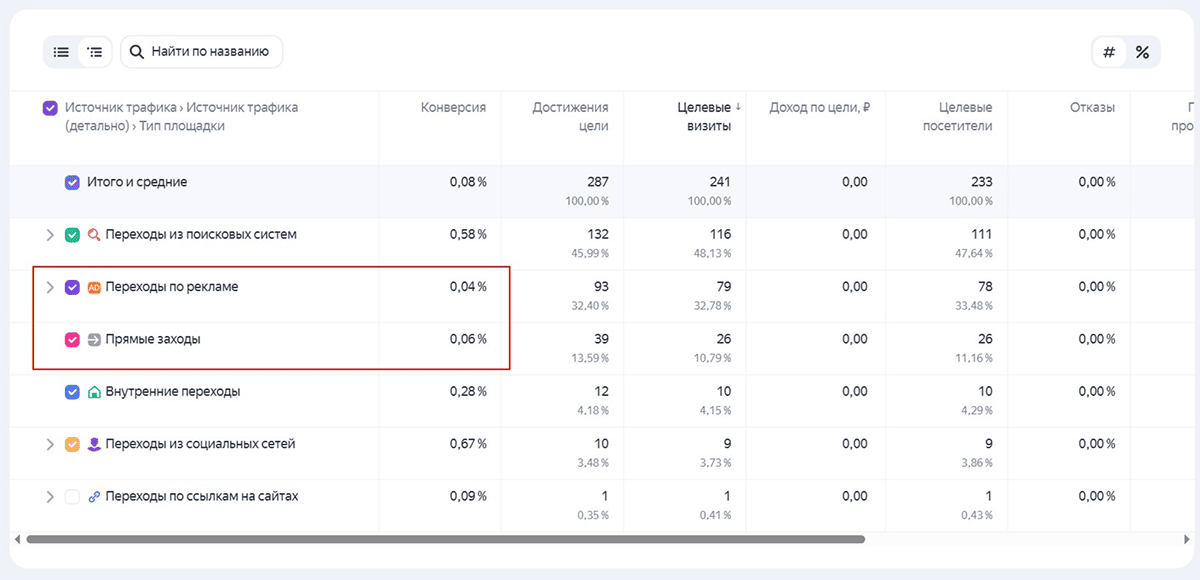This screenshot has height=580, width=1200.
Task: Click the chain-link icon beside Переходы по ссылкам
Action: (95, 495)
